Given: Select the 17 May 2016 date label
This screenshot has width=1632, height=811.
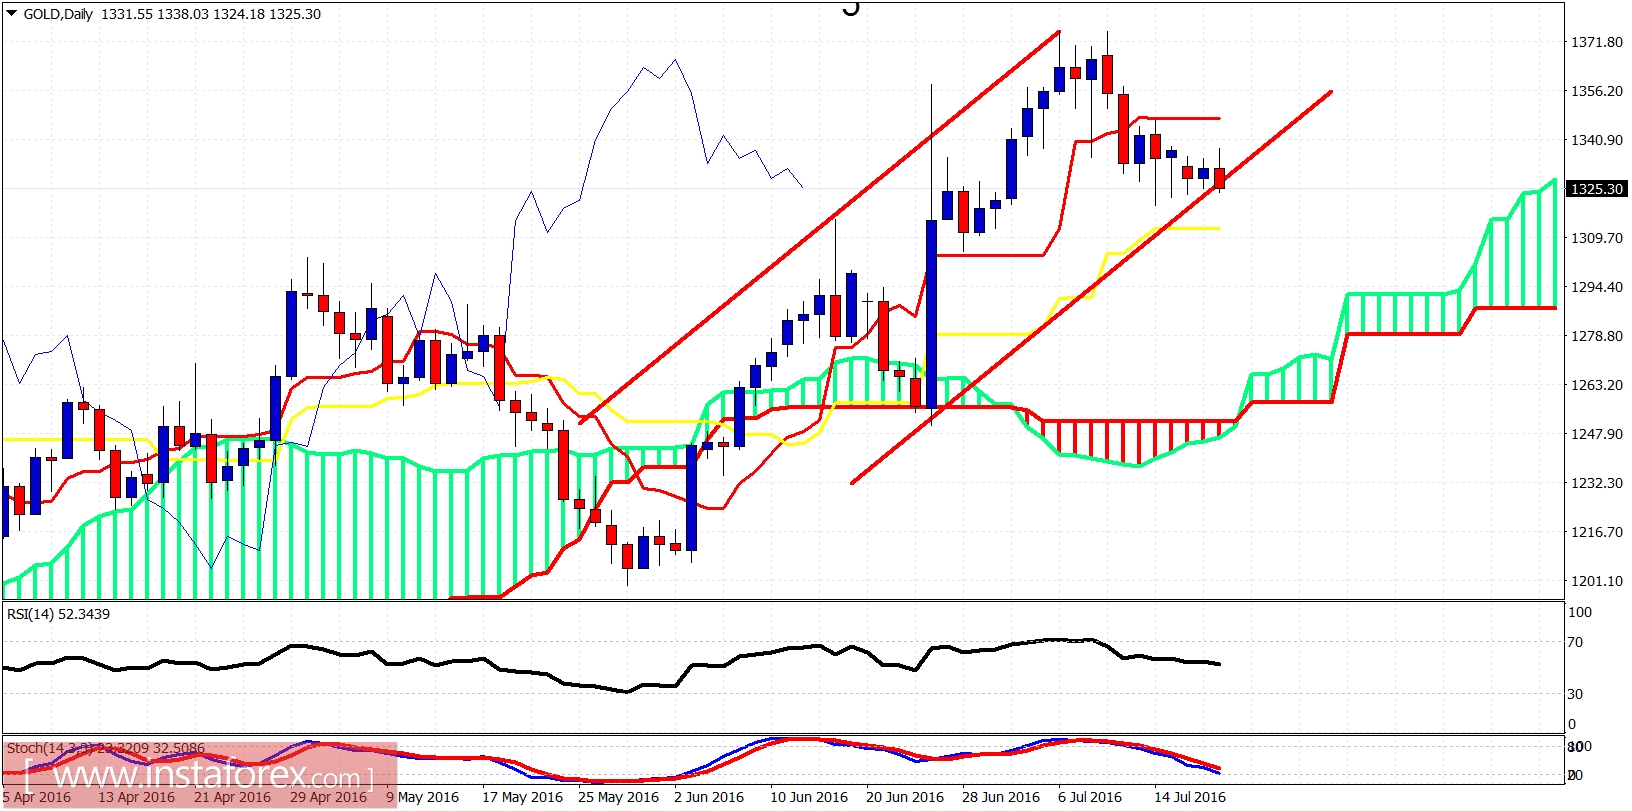Looking at the screenshot, I should click(522, 797).
